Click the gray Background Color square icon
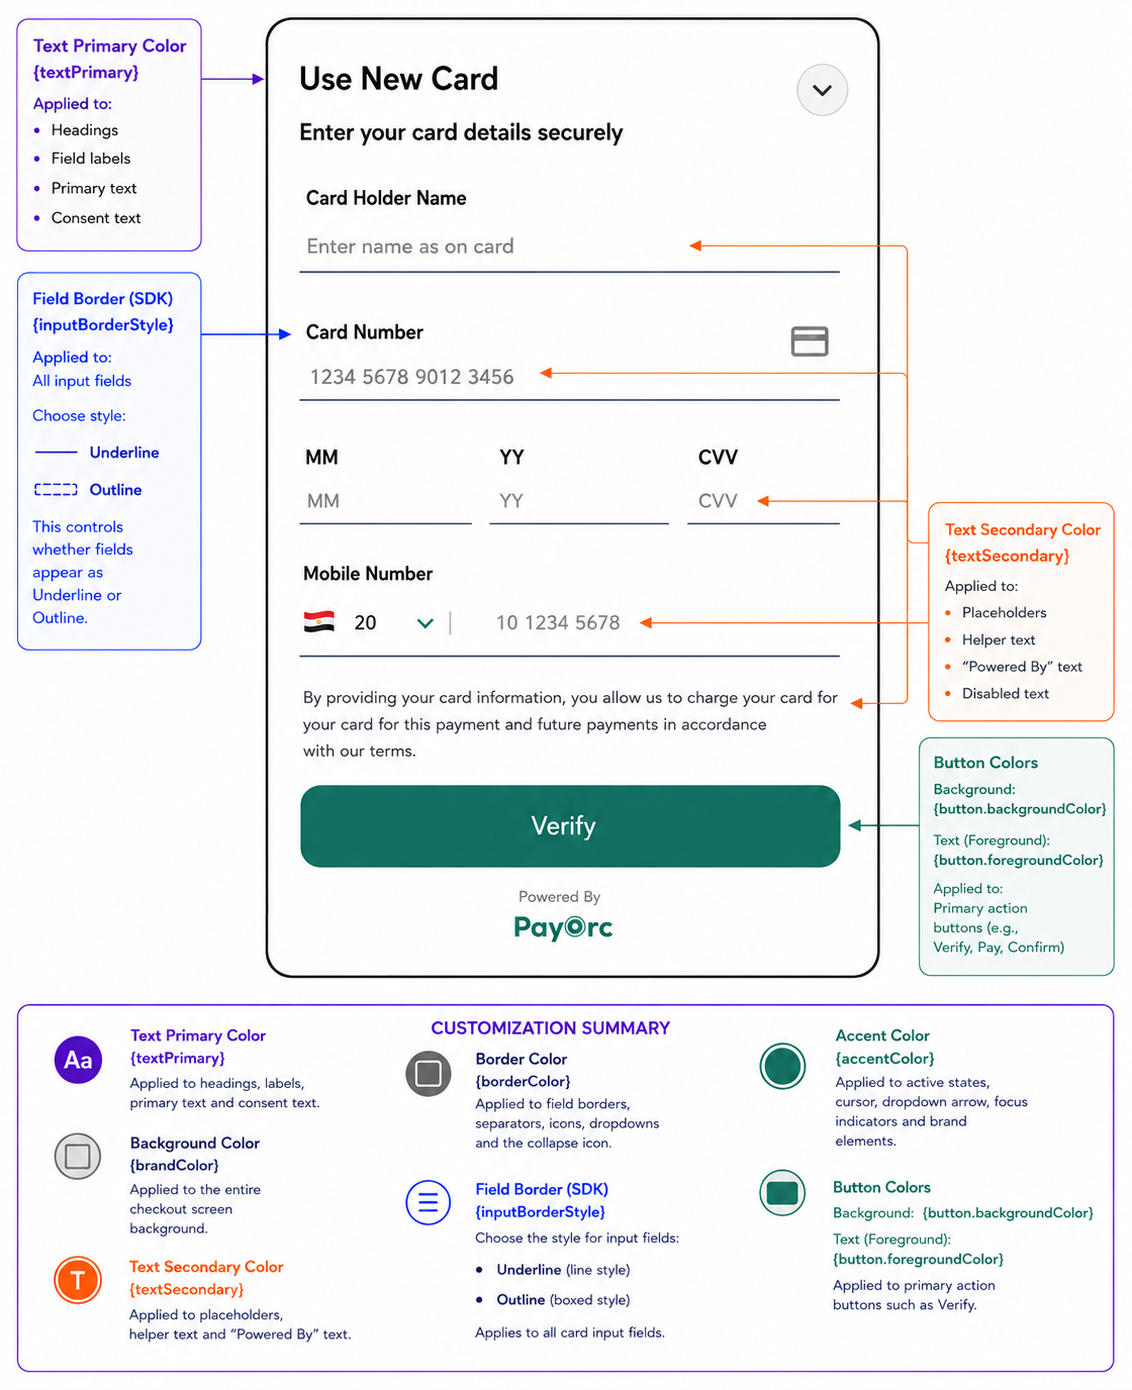1132x1390 pixels. [x=78, y=1157]
